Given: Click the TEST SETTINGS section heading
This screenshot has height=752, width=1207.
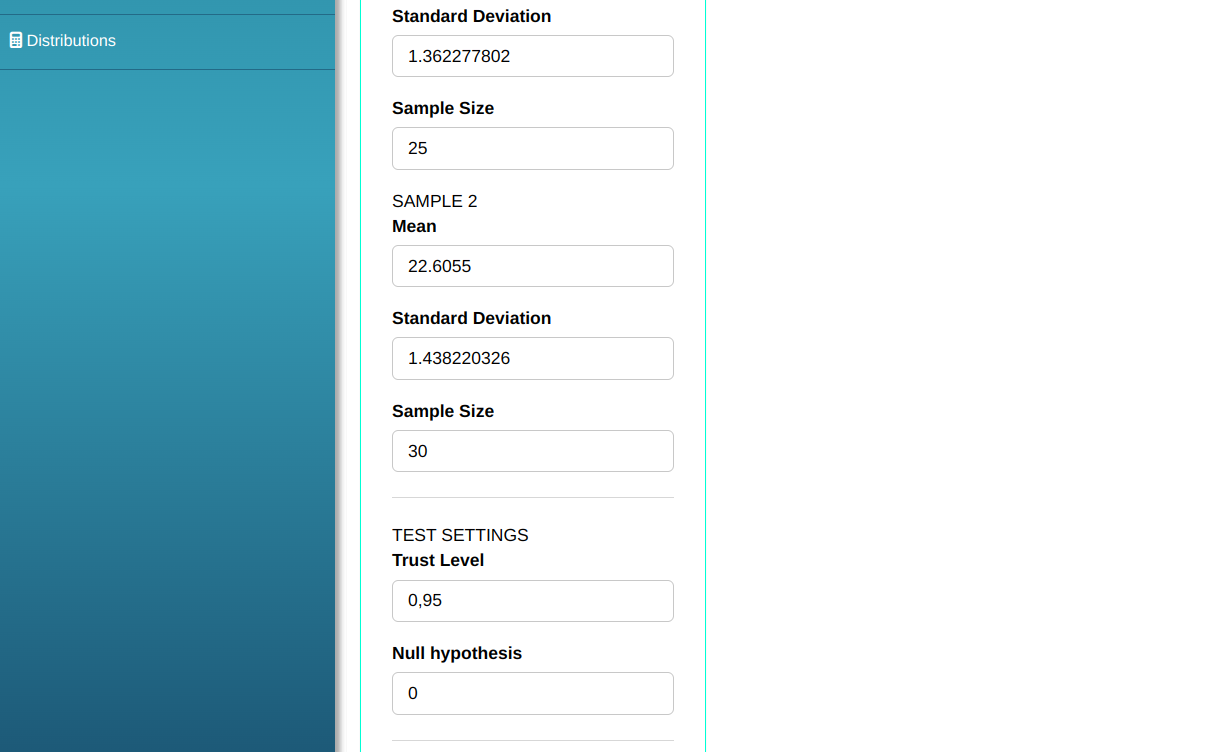Looking at the screenshot, I should pos(460,535).
